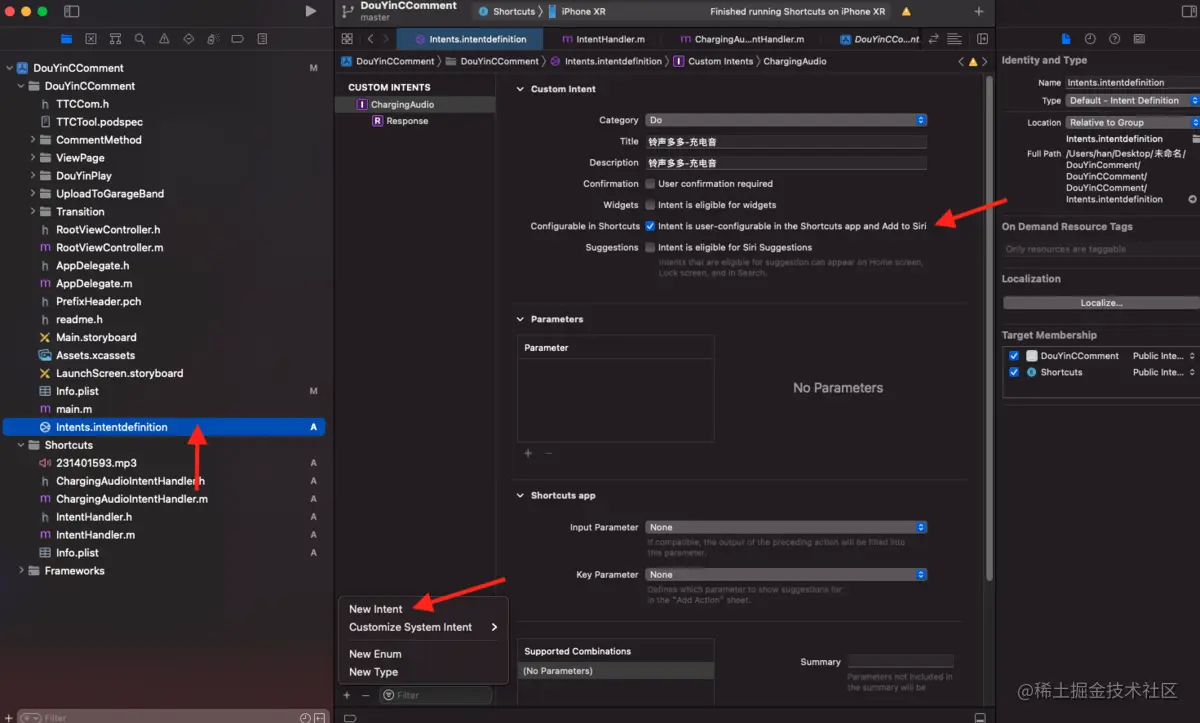This screenshot has height=723, width=1200.
Task: Collapse the Shortcuts group in navigator
Action: (x=21, y=445)
